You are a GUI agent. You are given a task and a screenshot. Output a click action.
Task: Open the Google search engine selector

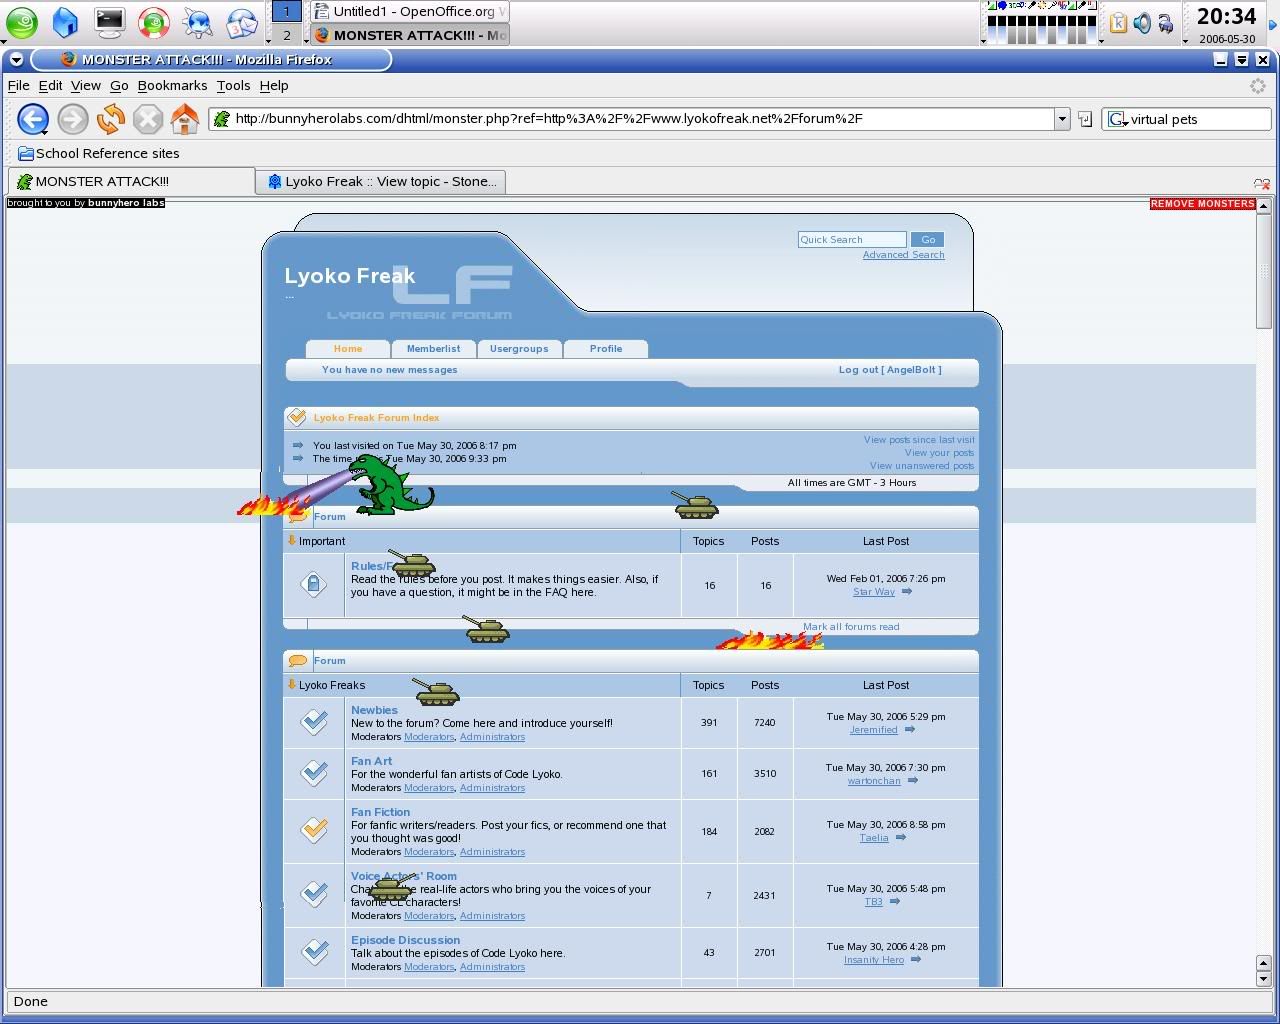point(1117,119)
